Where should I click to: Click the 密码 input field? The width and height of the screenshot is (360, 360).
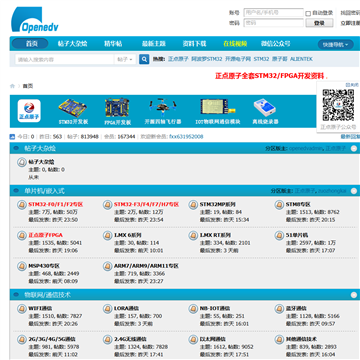pyautogui.click(x=273, y=23)
